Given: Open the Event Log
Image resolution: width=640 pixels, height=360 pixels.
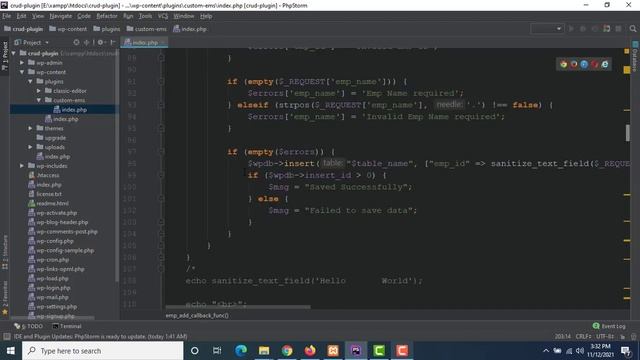Looking at the screenshot, I should (x=609, y=326).
